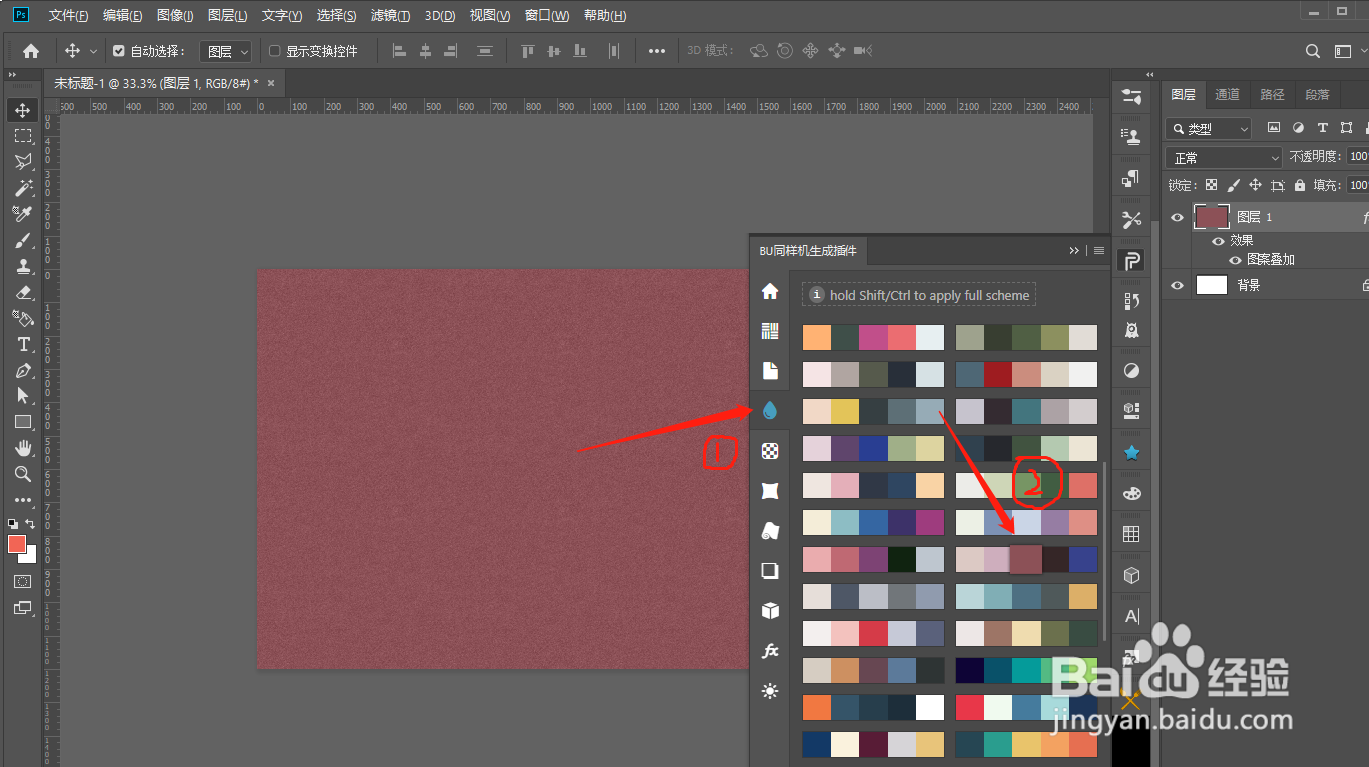This screenshot has width=1369, height=767.
Task: Click the align left edges icon
Action: coord(400,51)
